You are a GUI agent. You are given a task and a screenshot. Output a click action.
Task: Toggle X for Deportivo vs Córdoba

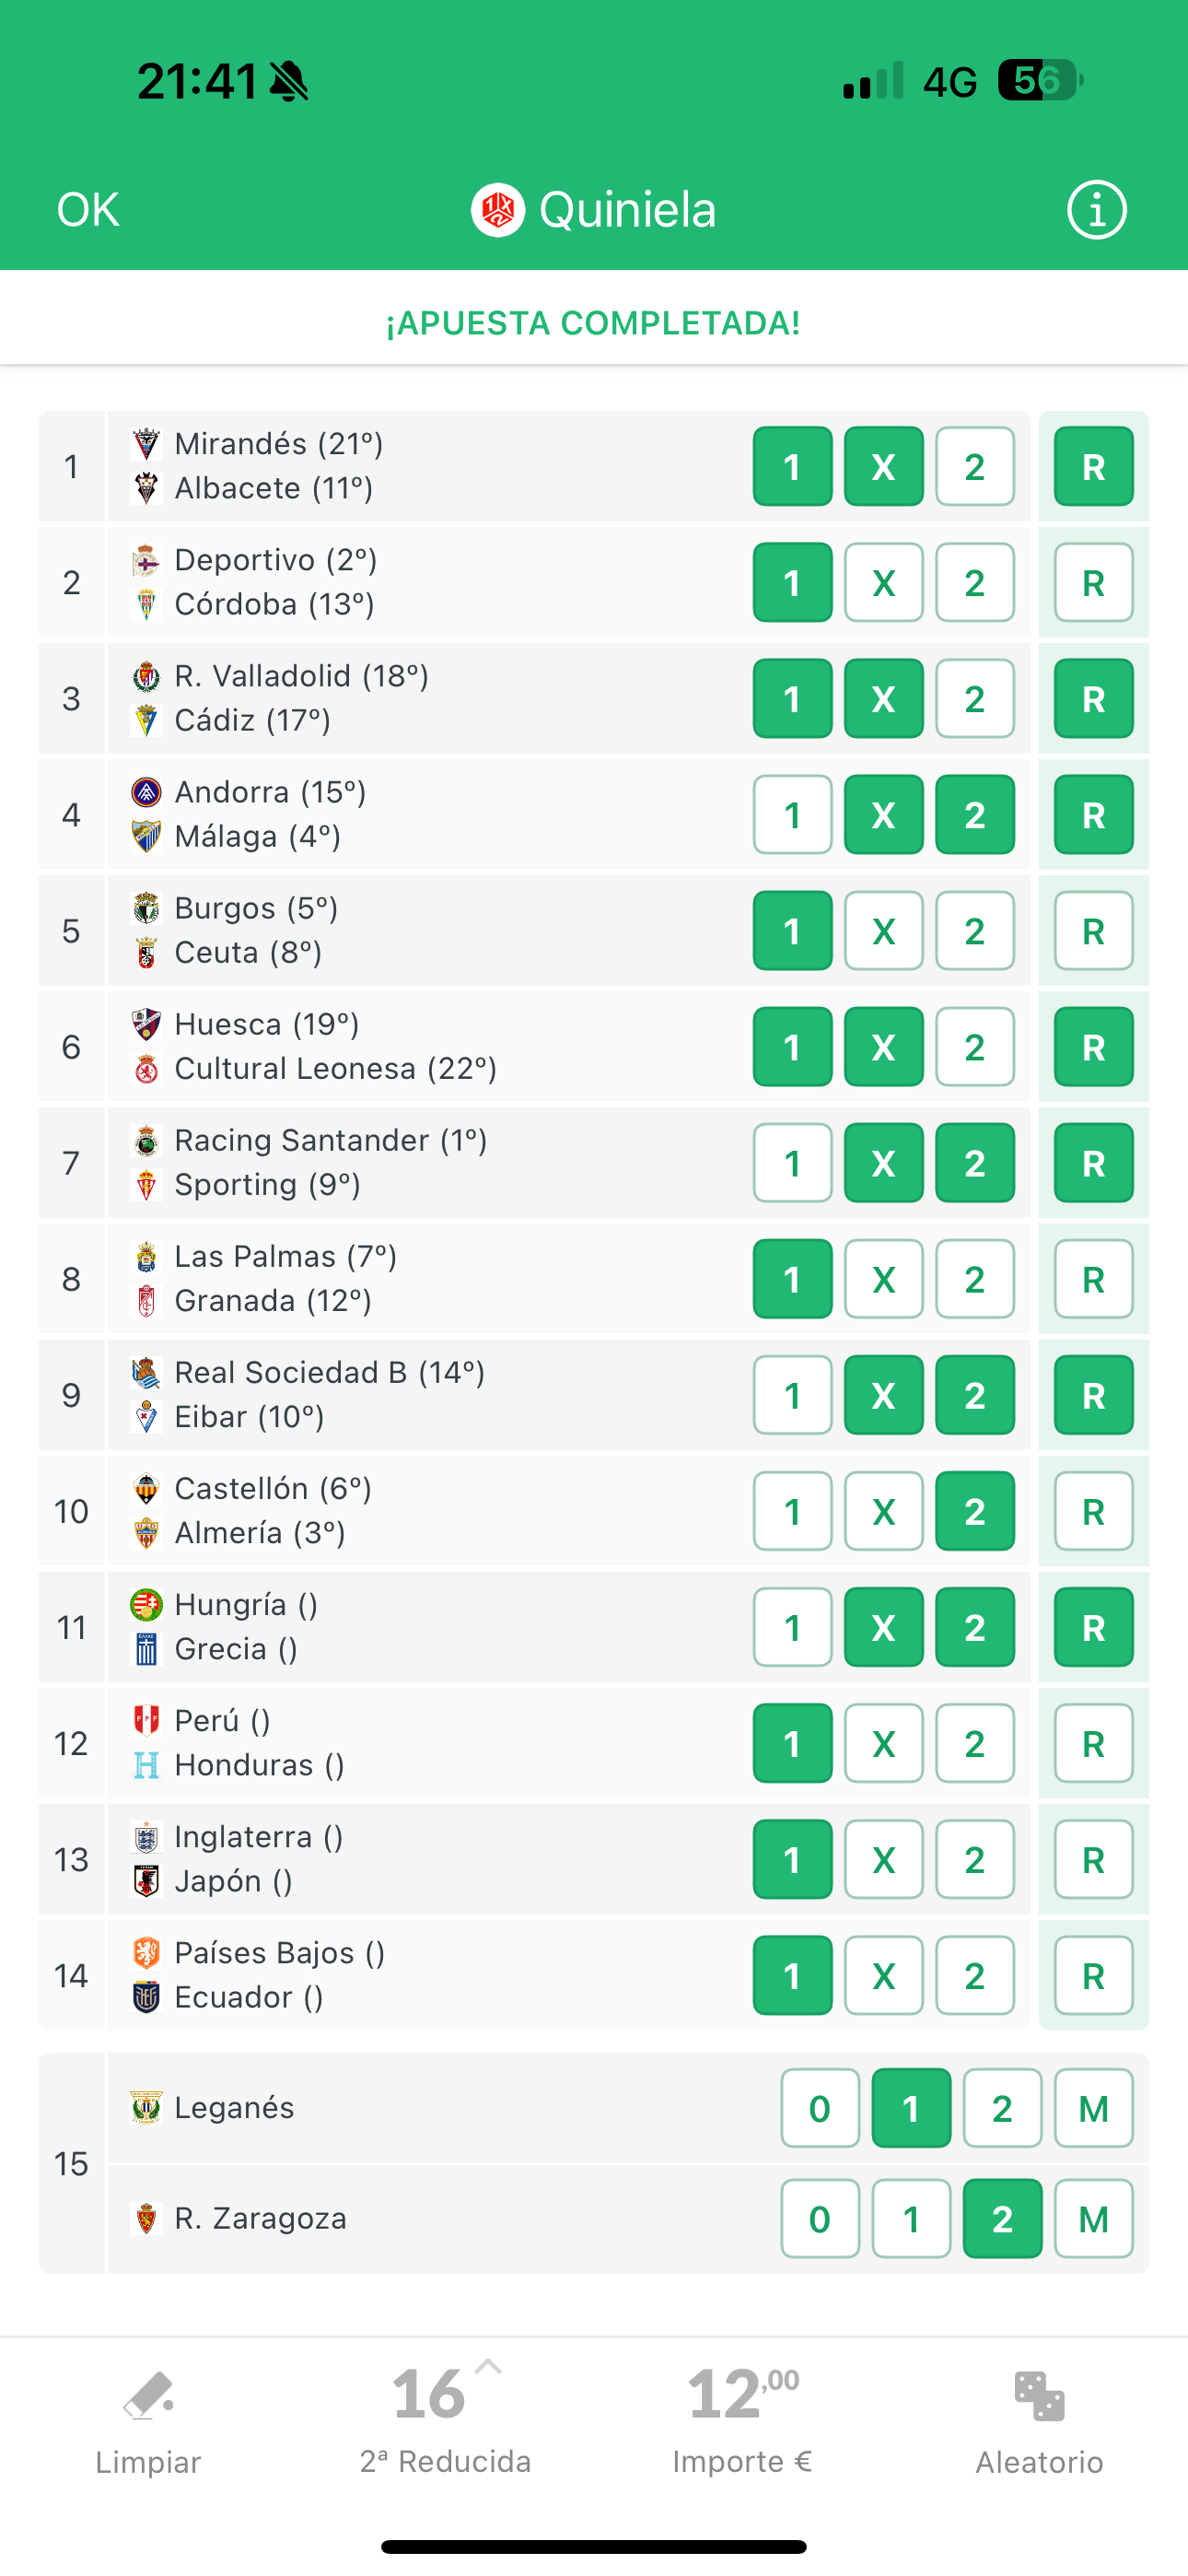coord(884,583)
